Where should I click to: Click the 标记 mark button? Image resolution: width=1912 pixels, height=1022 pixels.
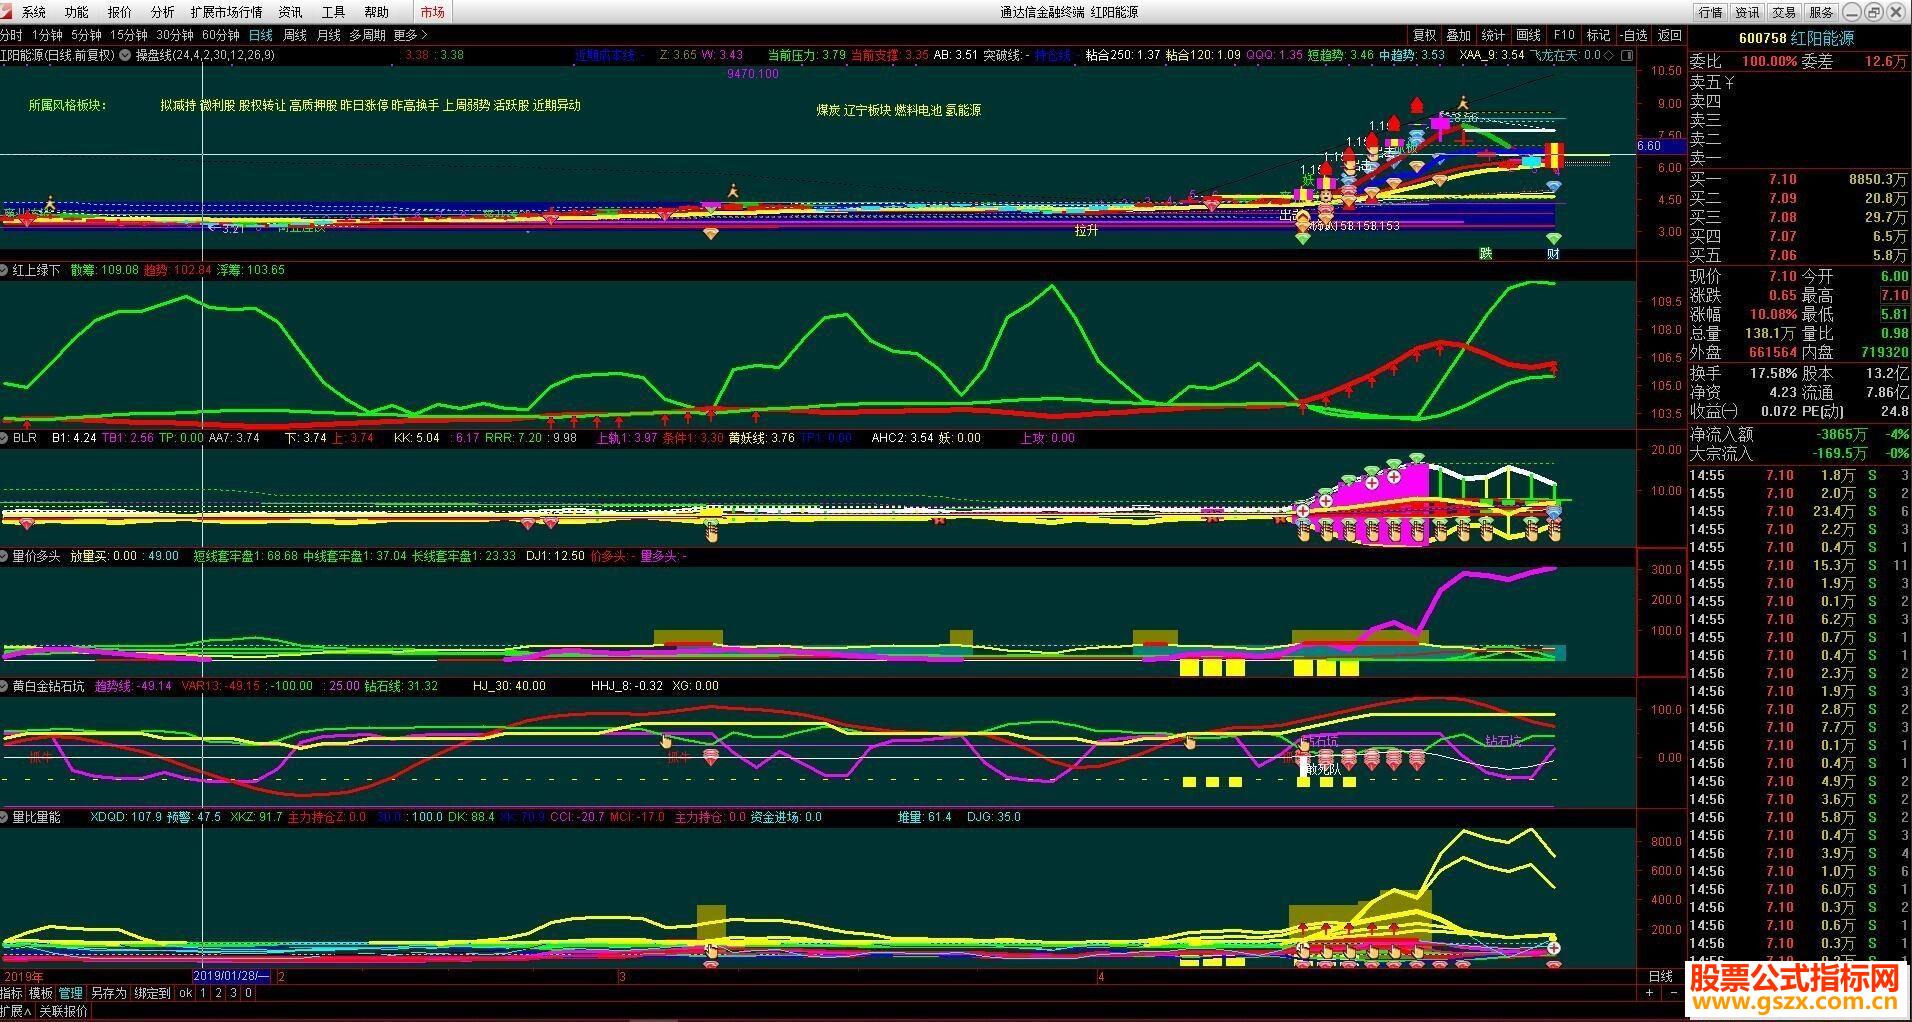click(x=1598, y=35)
